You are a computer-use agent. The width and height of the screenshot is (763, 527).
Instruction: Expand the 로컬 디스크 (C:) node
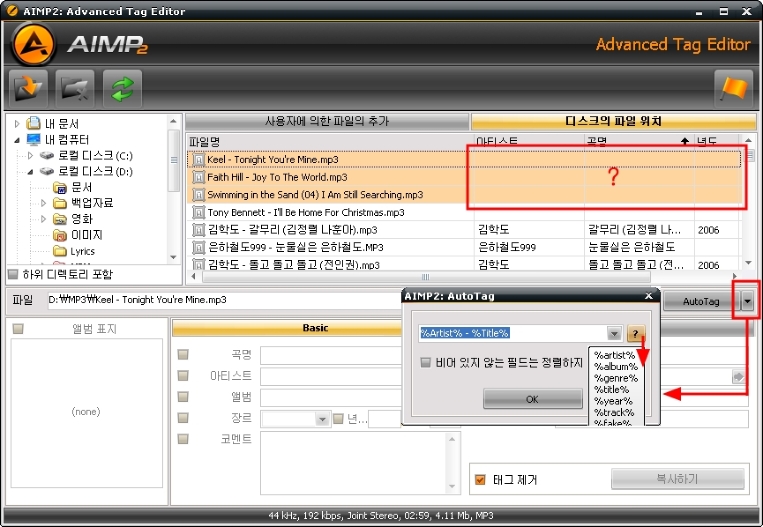pos(30,156)
